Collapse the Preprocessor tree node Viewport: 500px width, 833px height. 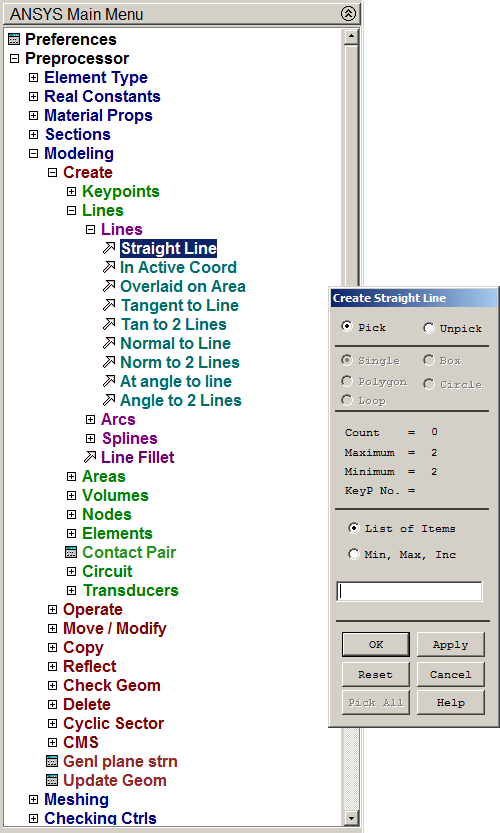coord(14,58)
